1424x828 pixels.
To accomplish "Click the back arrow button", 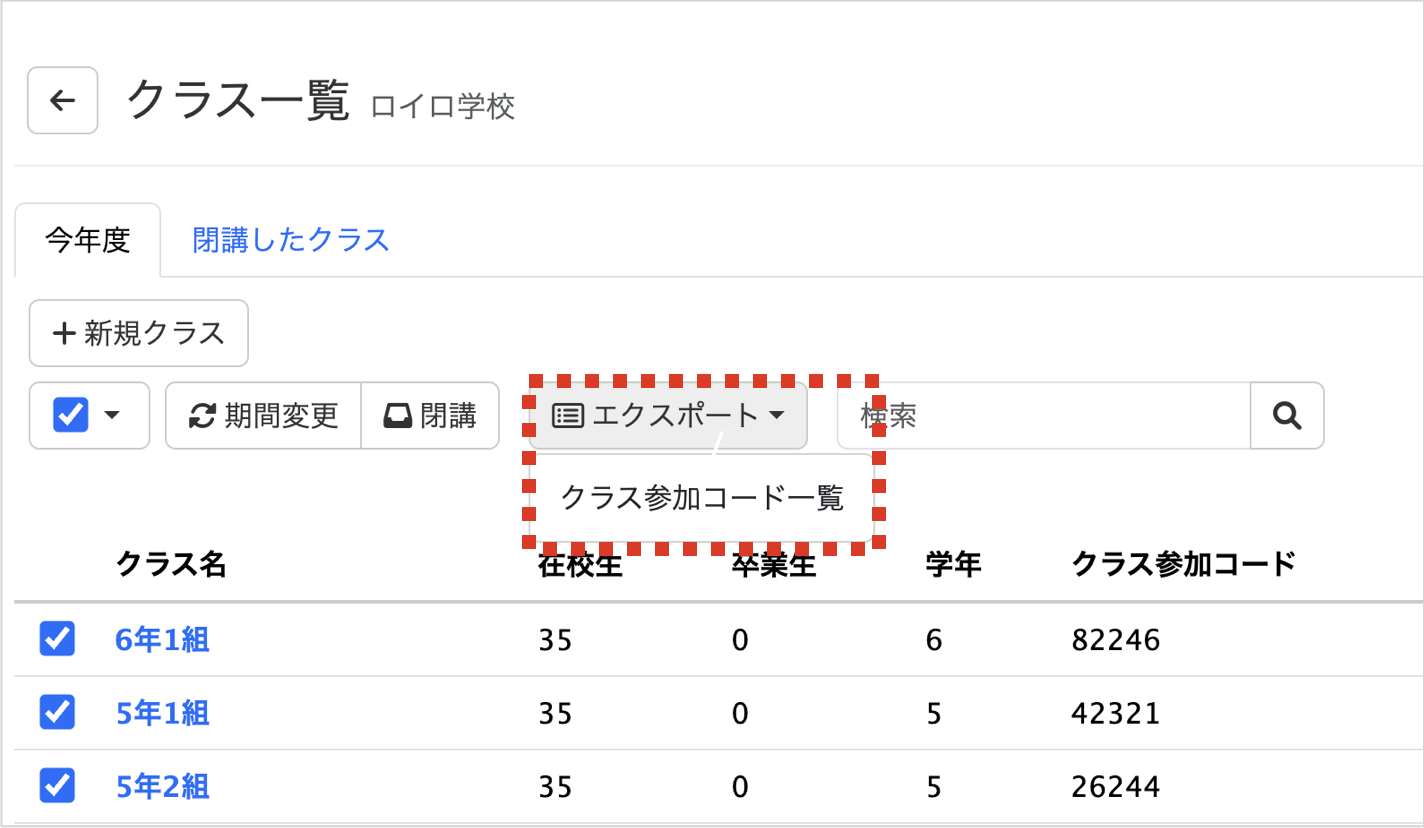I will click(62, 100).
